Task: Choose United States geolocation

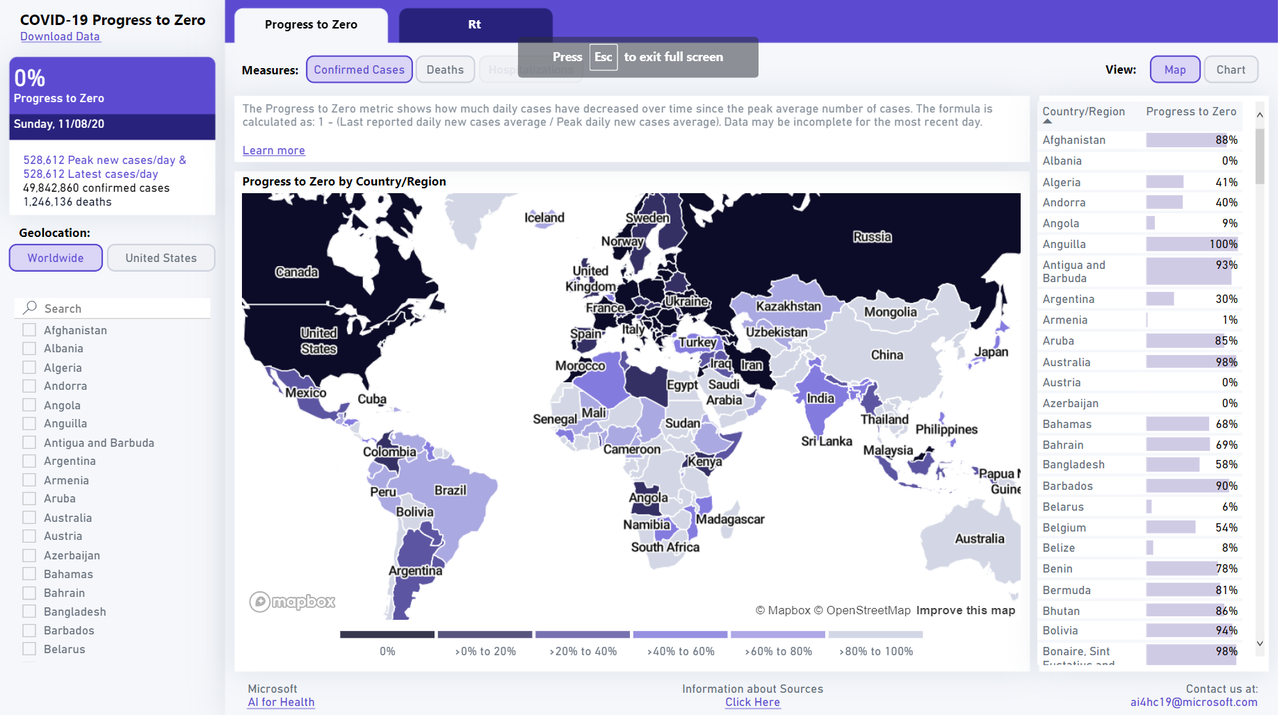Action: point(161,258)
